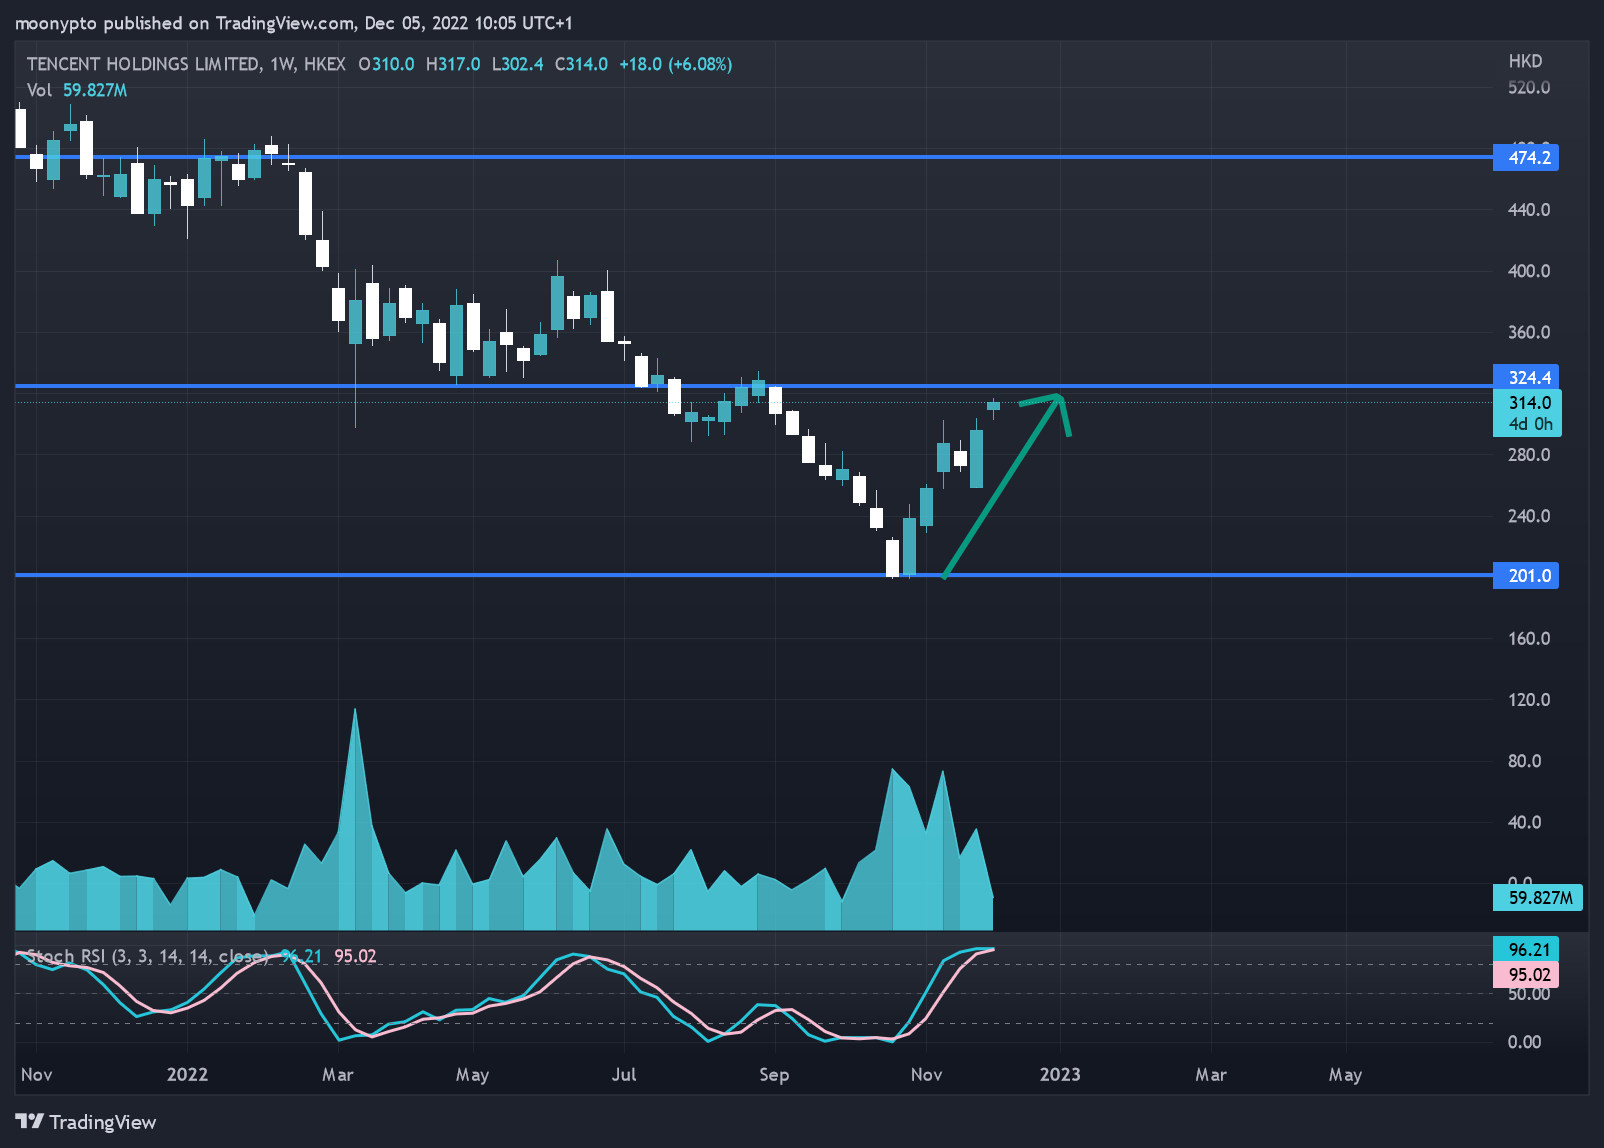Click the Sep time axis label
Viewport: 1604px width, 1148px height.
click(774, 1074)
